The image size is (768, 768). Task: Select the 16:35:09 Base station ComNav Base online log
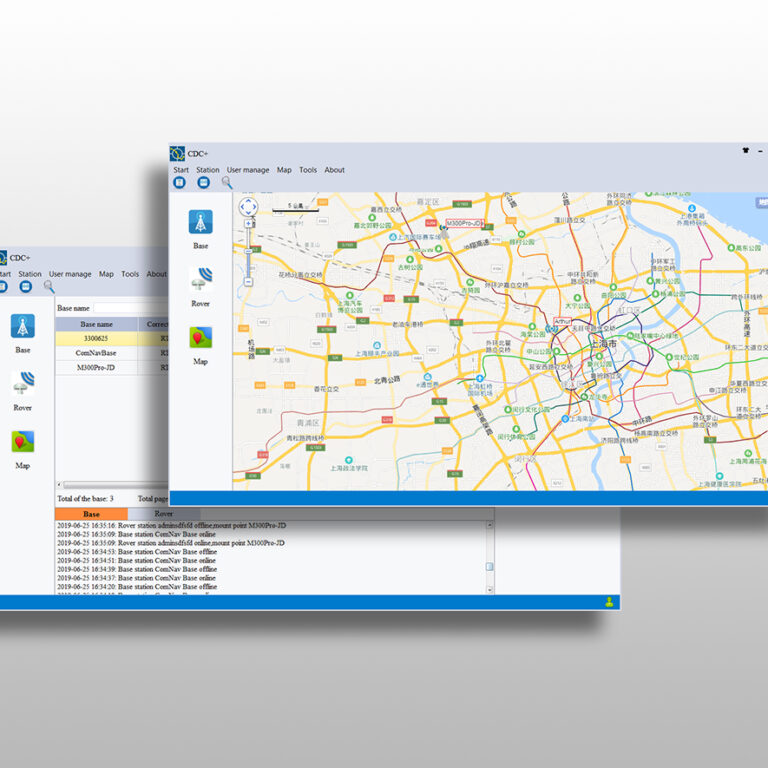coord(136,534)
